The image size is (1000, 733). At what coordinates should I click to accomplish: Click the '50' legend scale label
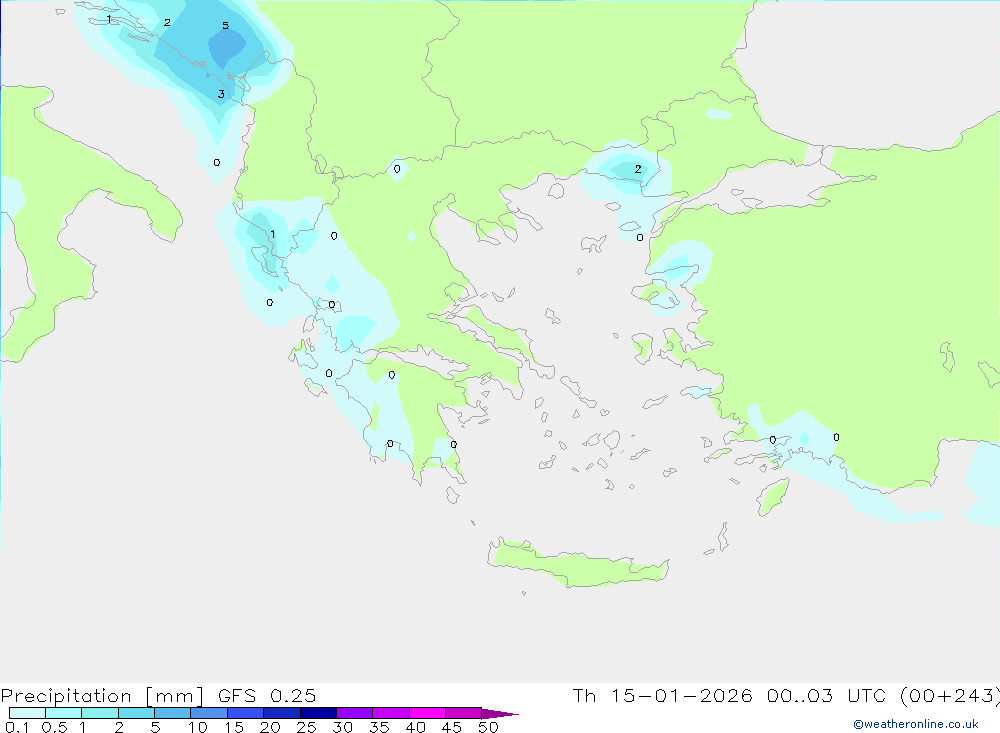(x=488, y=727)
